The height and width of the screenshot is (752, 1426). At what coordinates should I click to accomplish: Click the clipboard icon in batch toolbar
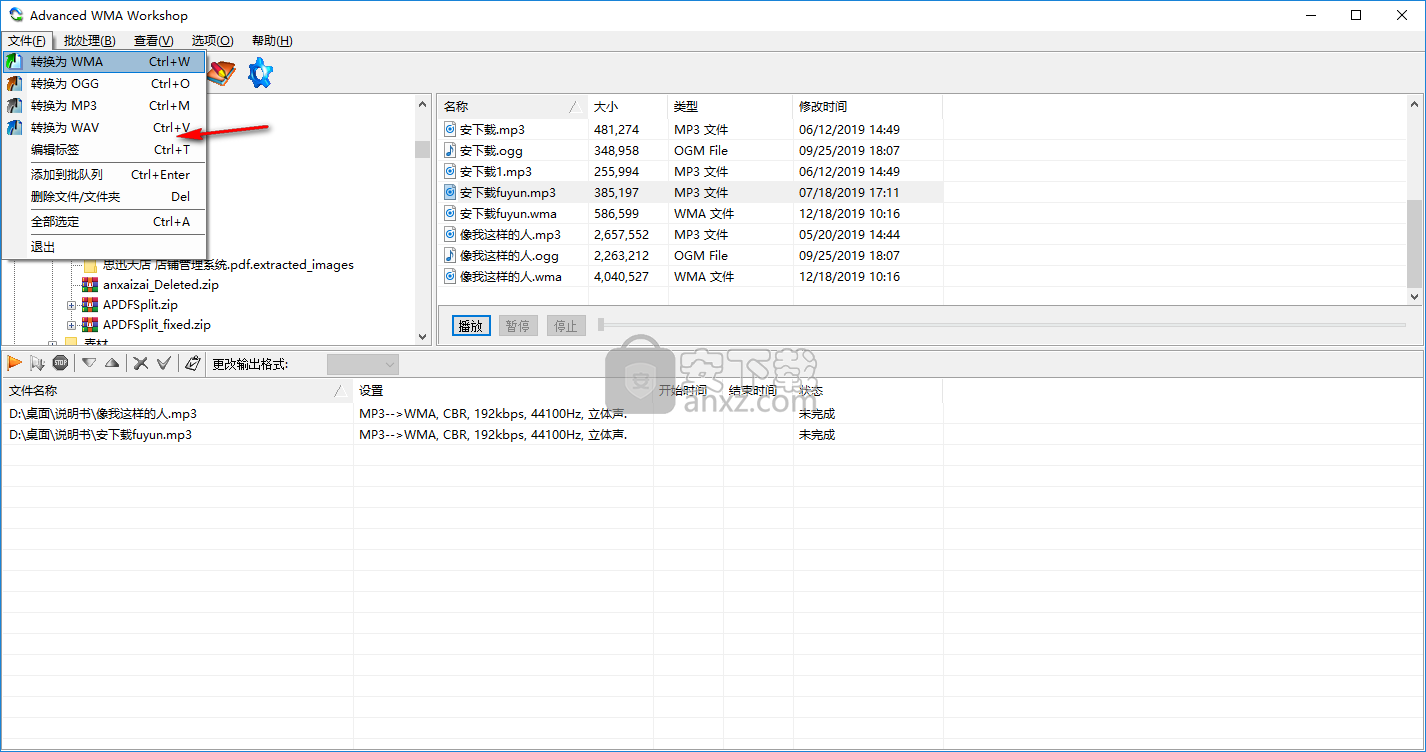coord(193,363)
